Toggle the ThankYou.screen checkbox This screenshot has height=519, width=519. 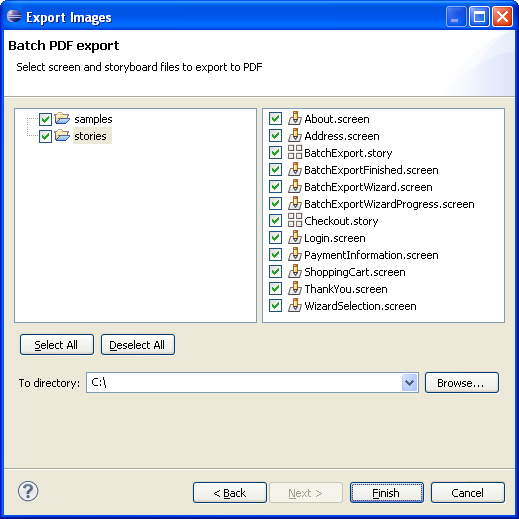[x=275, y=289]
